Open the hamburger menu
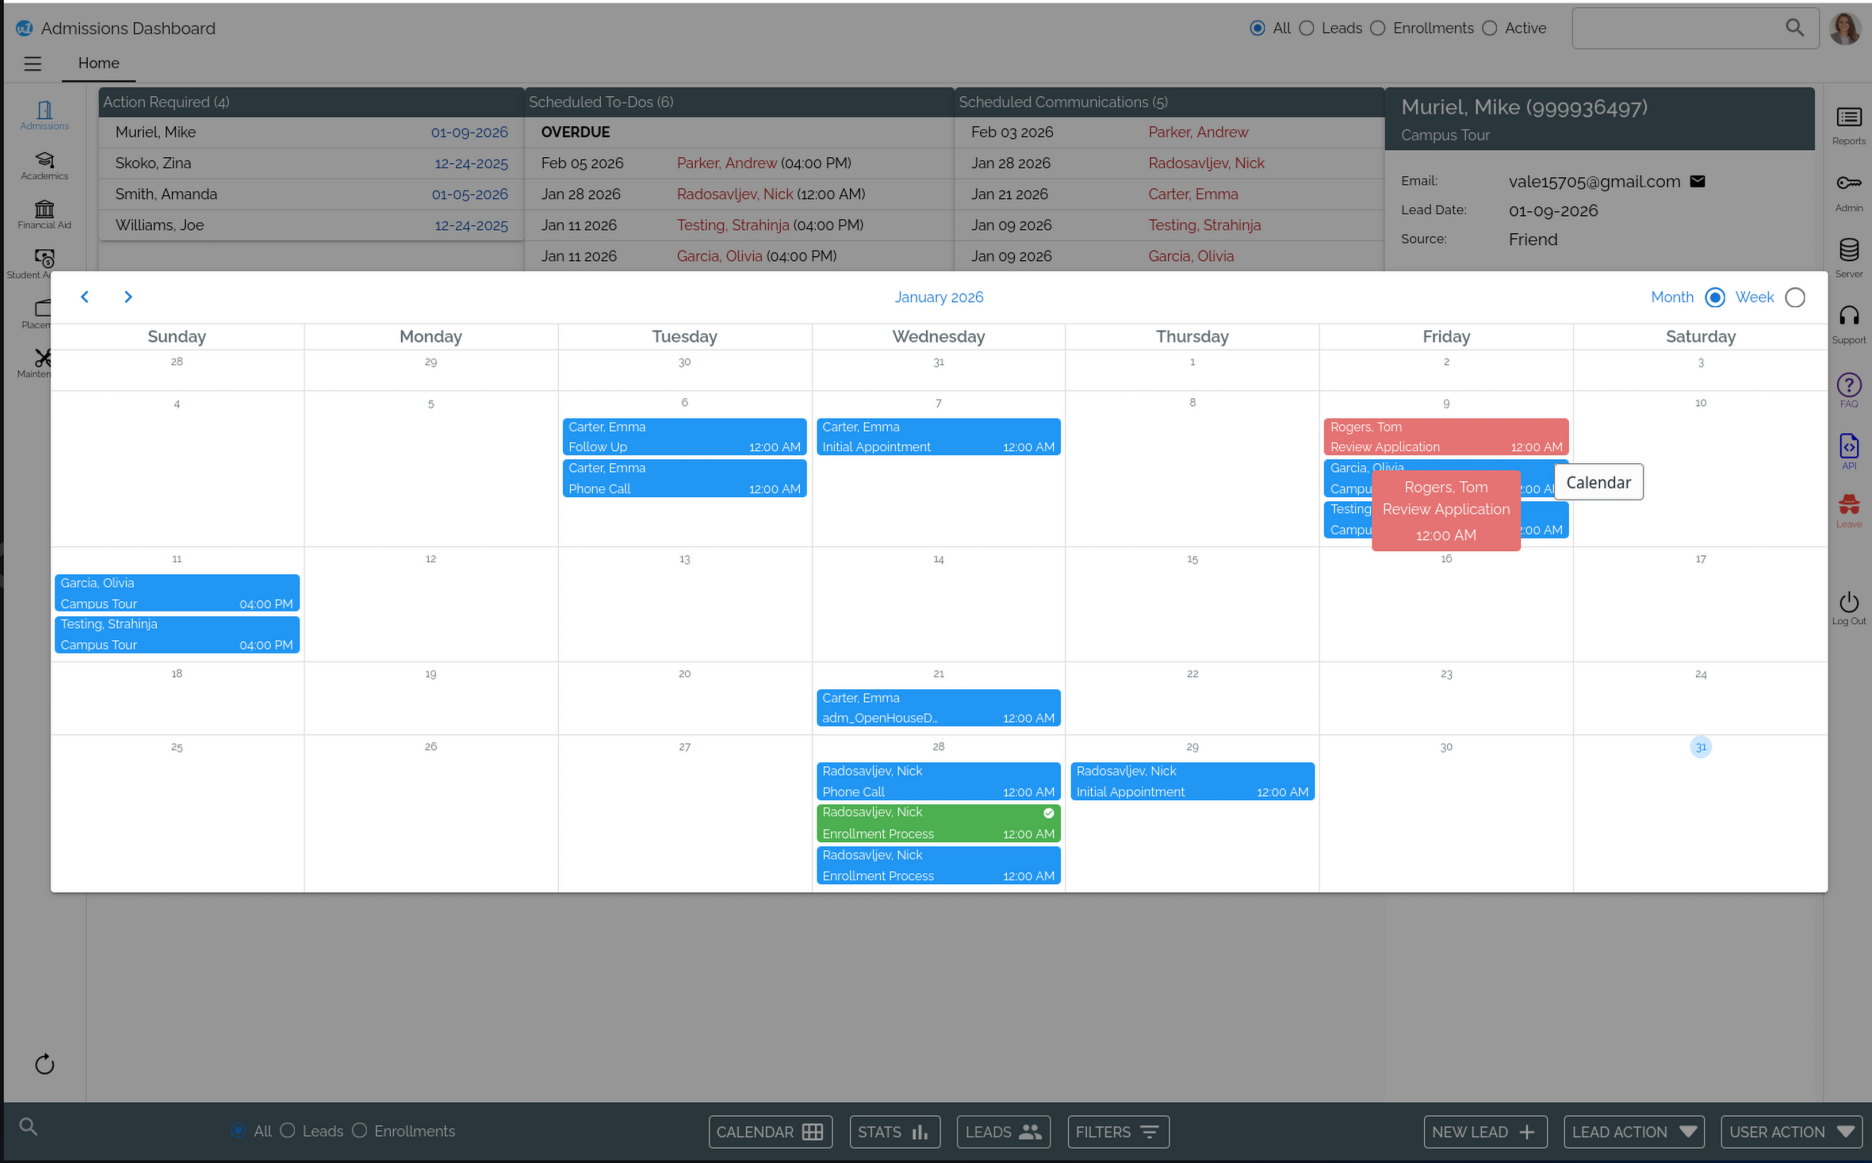 point(33,64)
